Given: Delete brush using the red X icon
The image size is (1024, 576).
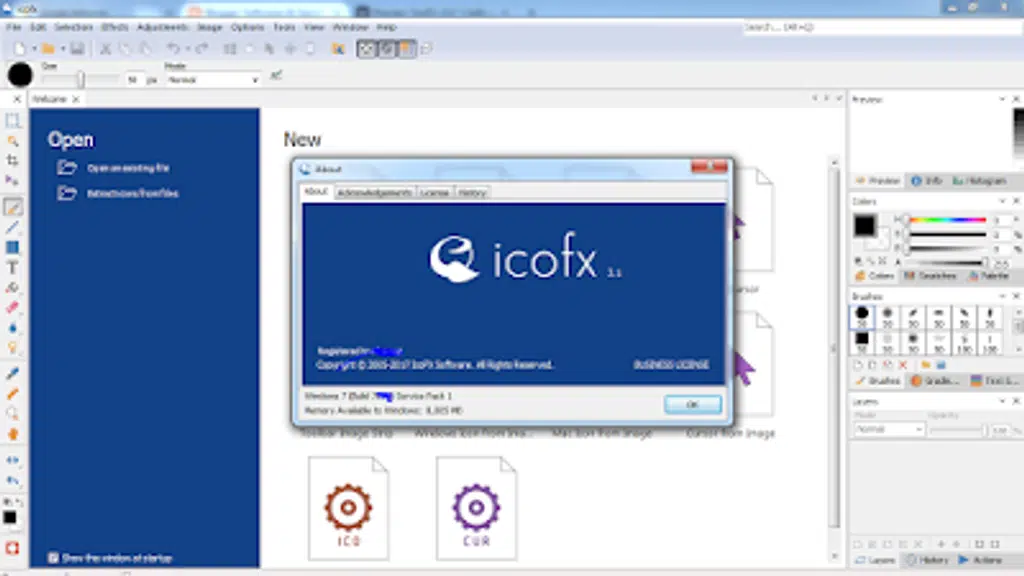Looking at the screenshot, I should (x=903, y=365).
